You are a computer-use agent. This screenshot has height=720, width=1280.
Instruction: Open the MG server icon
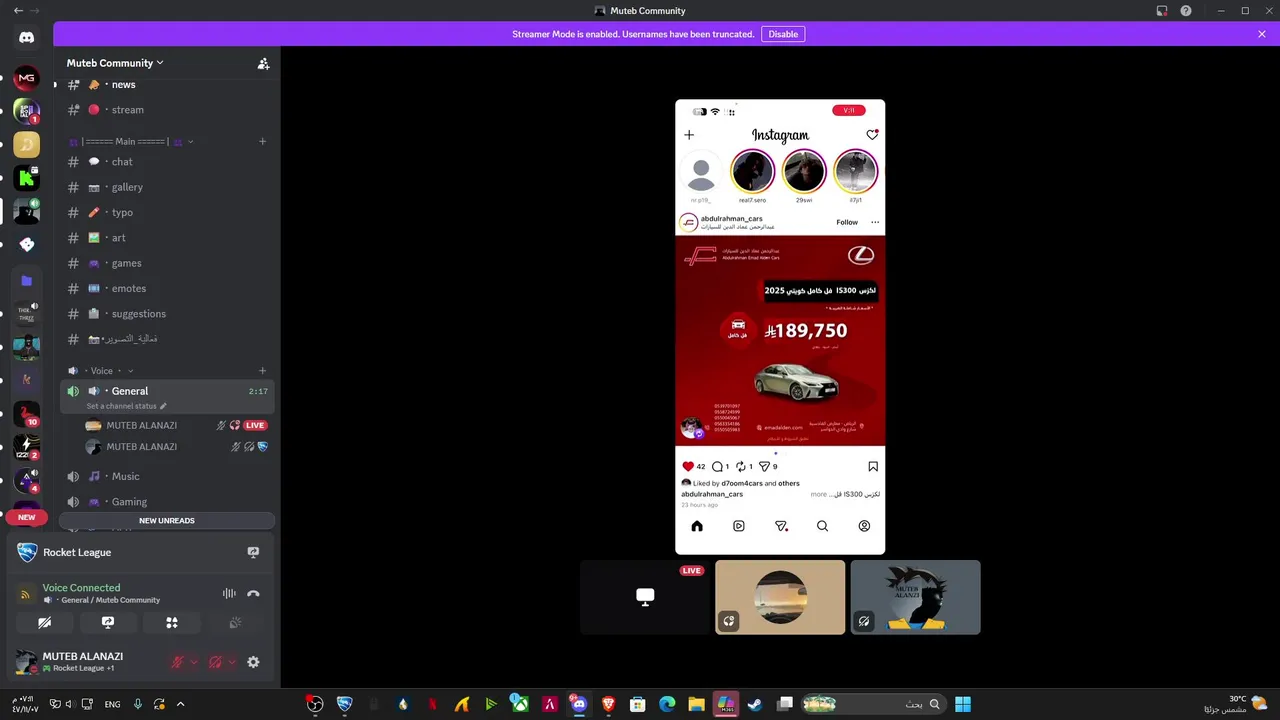(x=26, y=78)
